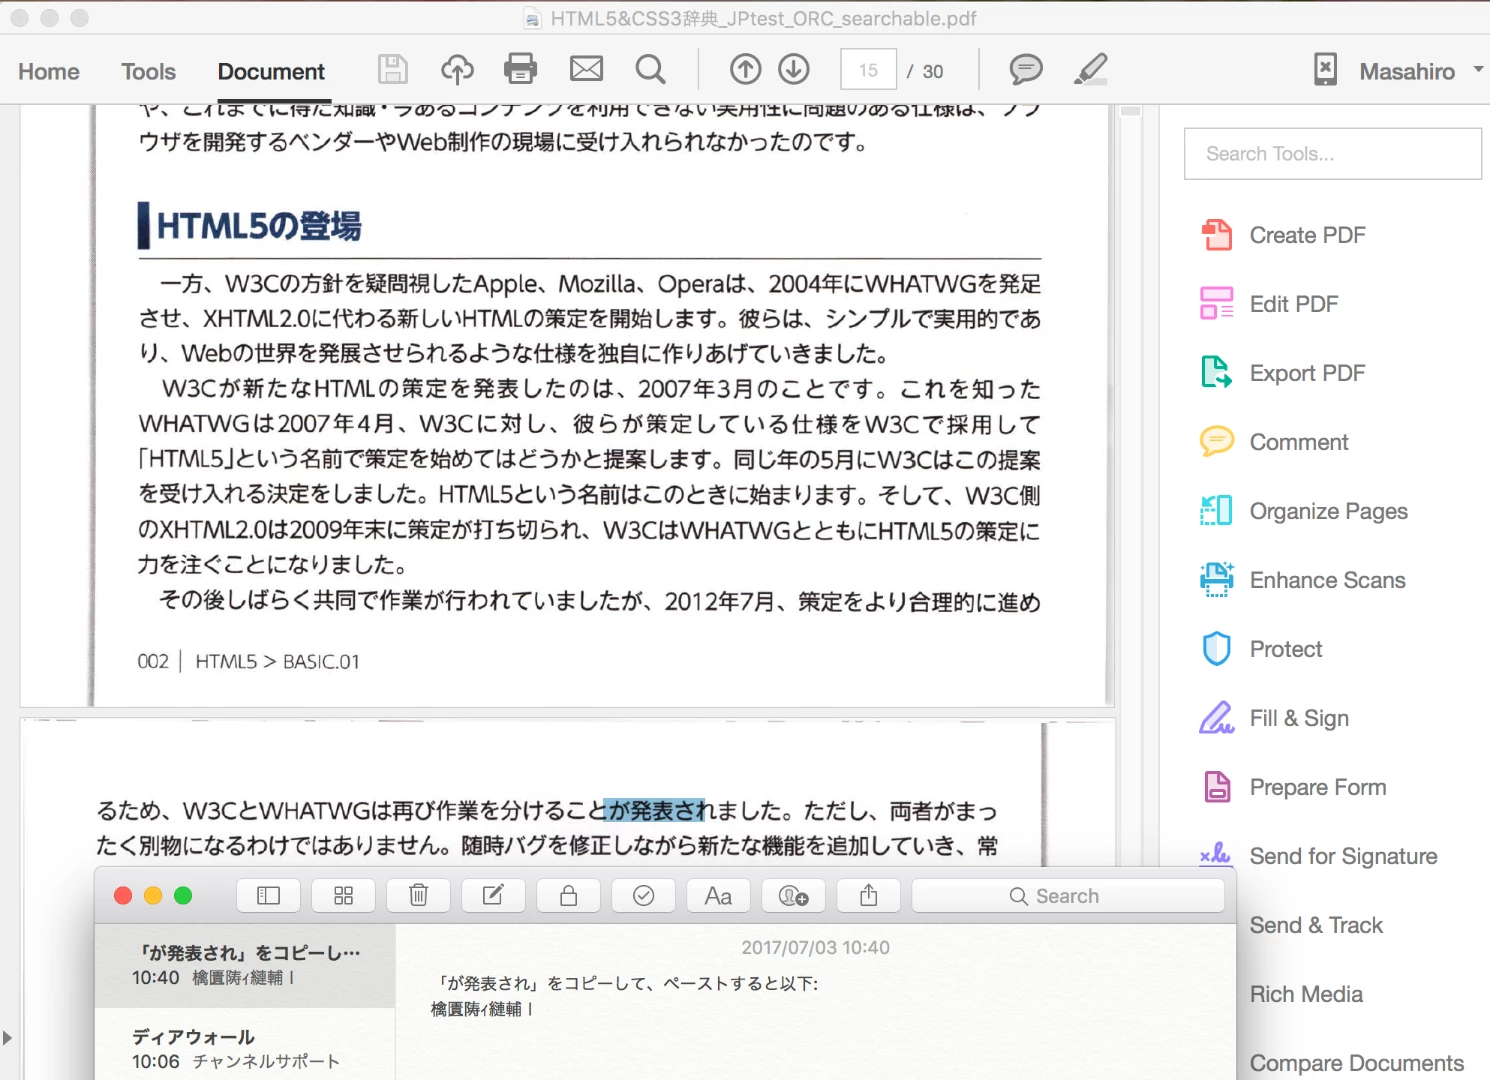Image resolution: width=1490 pixels, height=1080 pixels.
Task: Click the Save file icon in the Acrobat toolbar
Action: [x=393, y=69]
